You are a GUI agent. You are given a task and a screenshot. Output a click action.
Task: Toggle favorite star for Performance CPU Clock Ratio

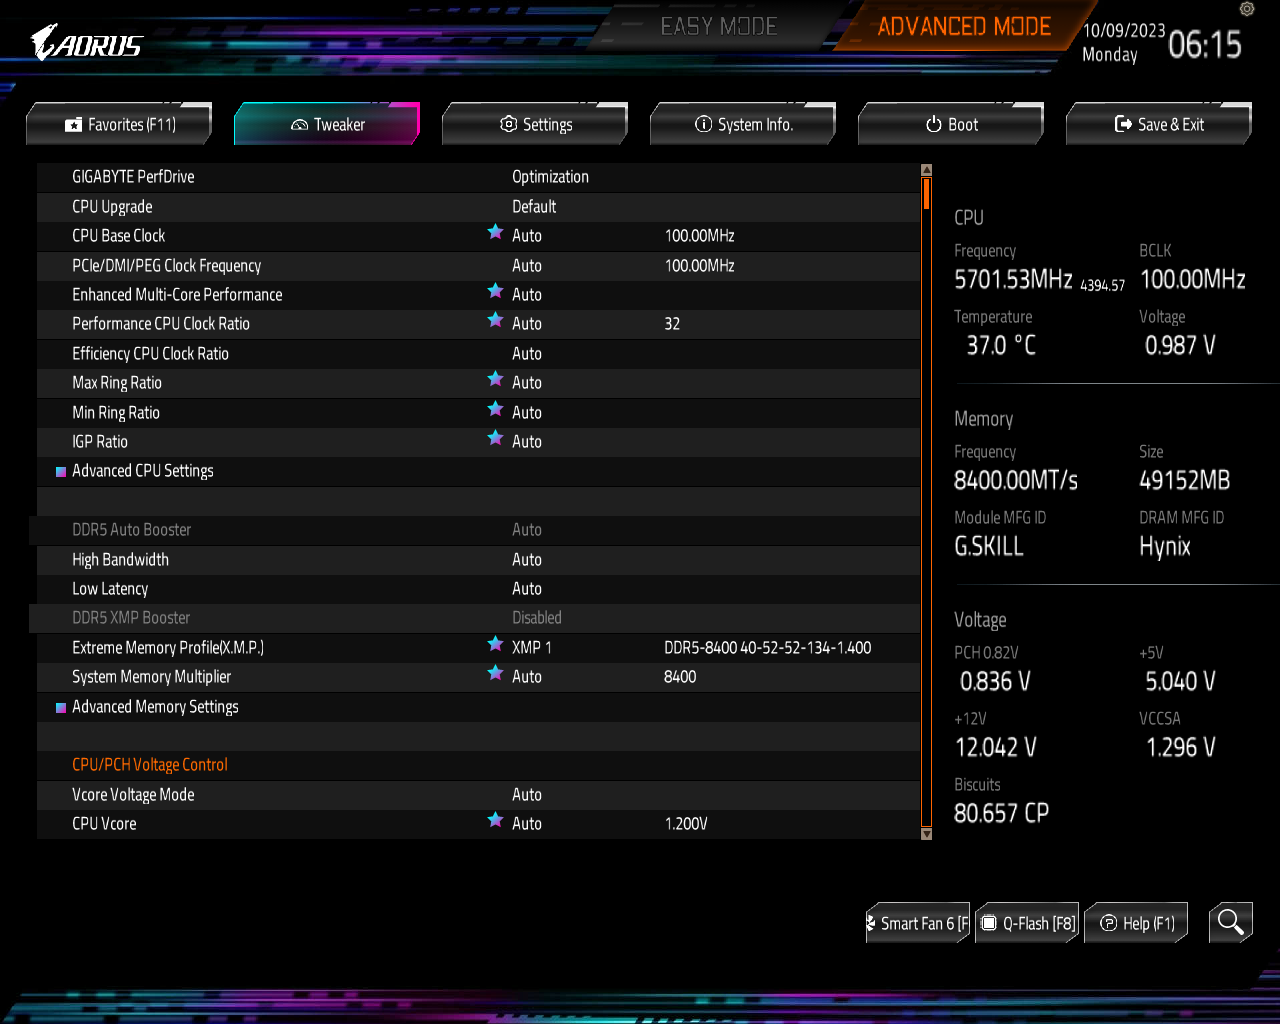coord(495,321)
